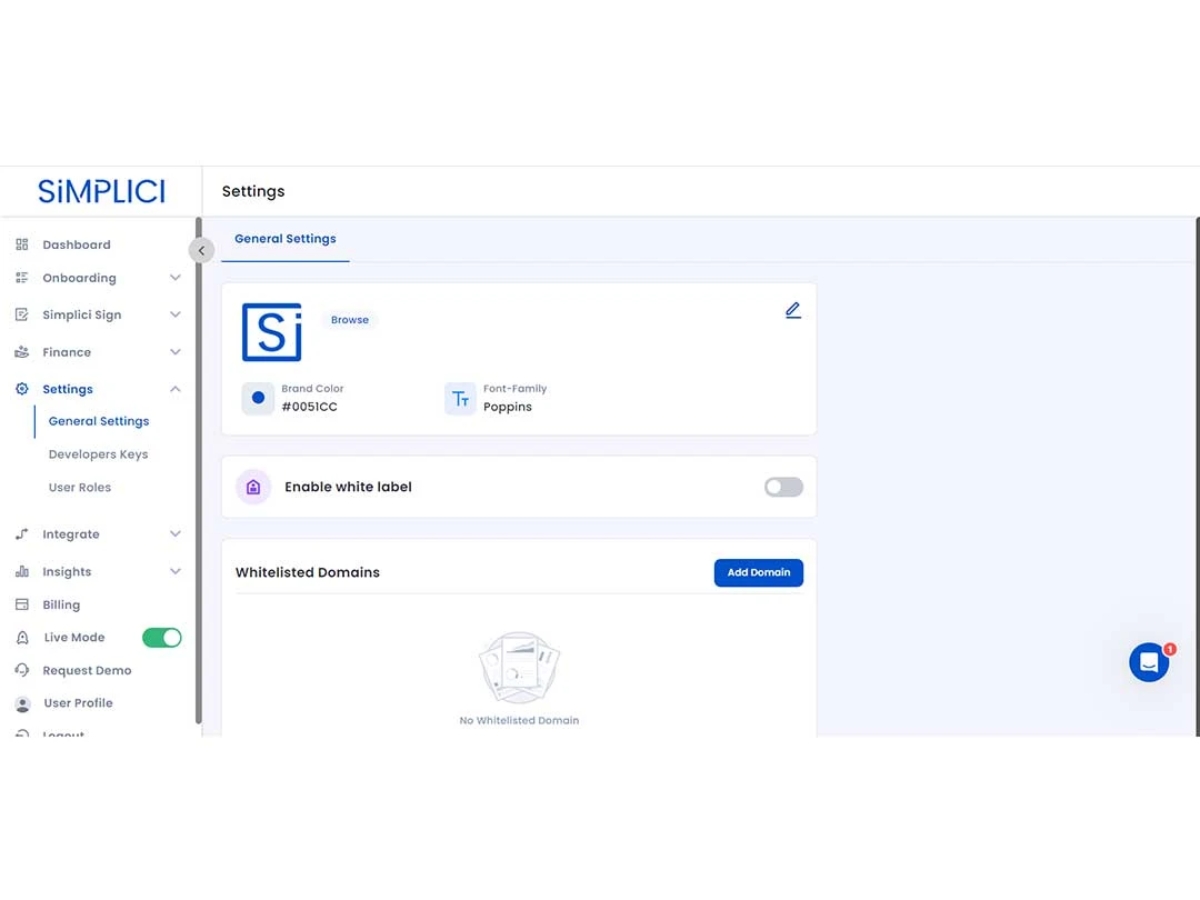Click the Finance icon in sidebar
1200x900 pixels.
pos(22,352)
